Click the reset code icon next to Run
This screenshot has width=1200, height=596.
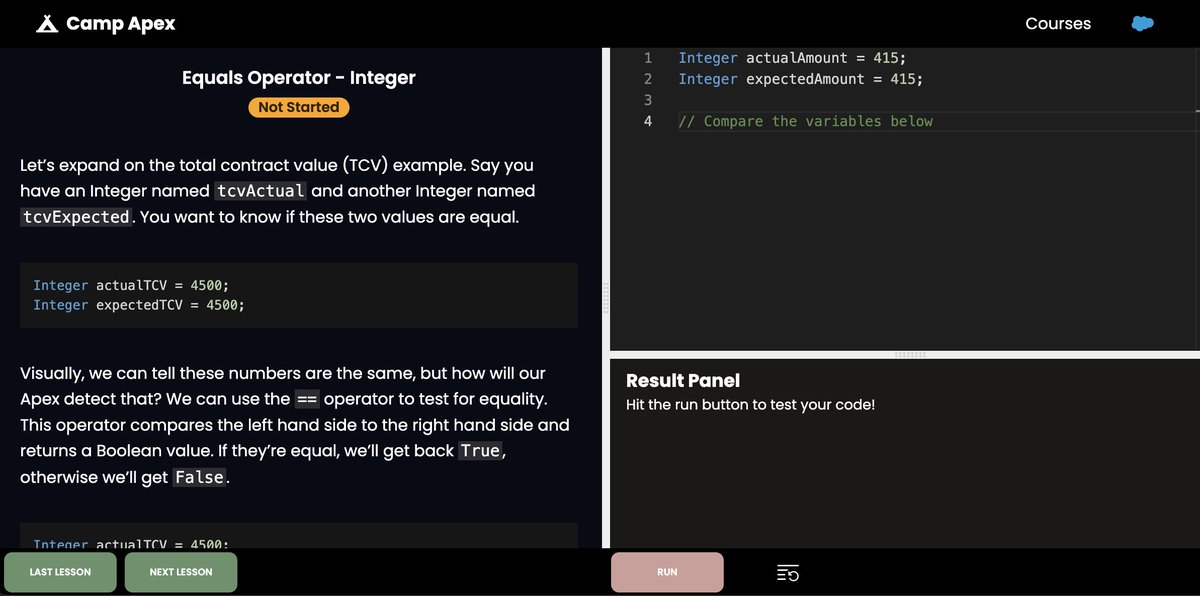pos(788,573)
